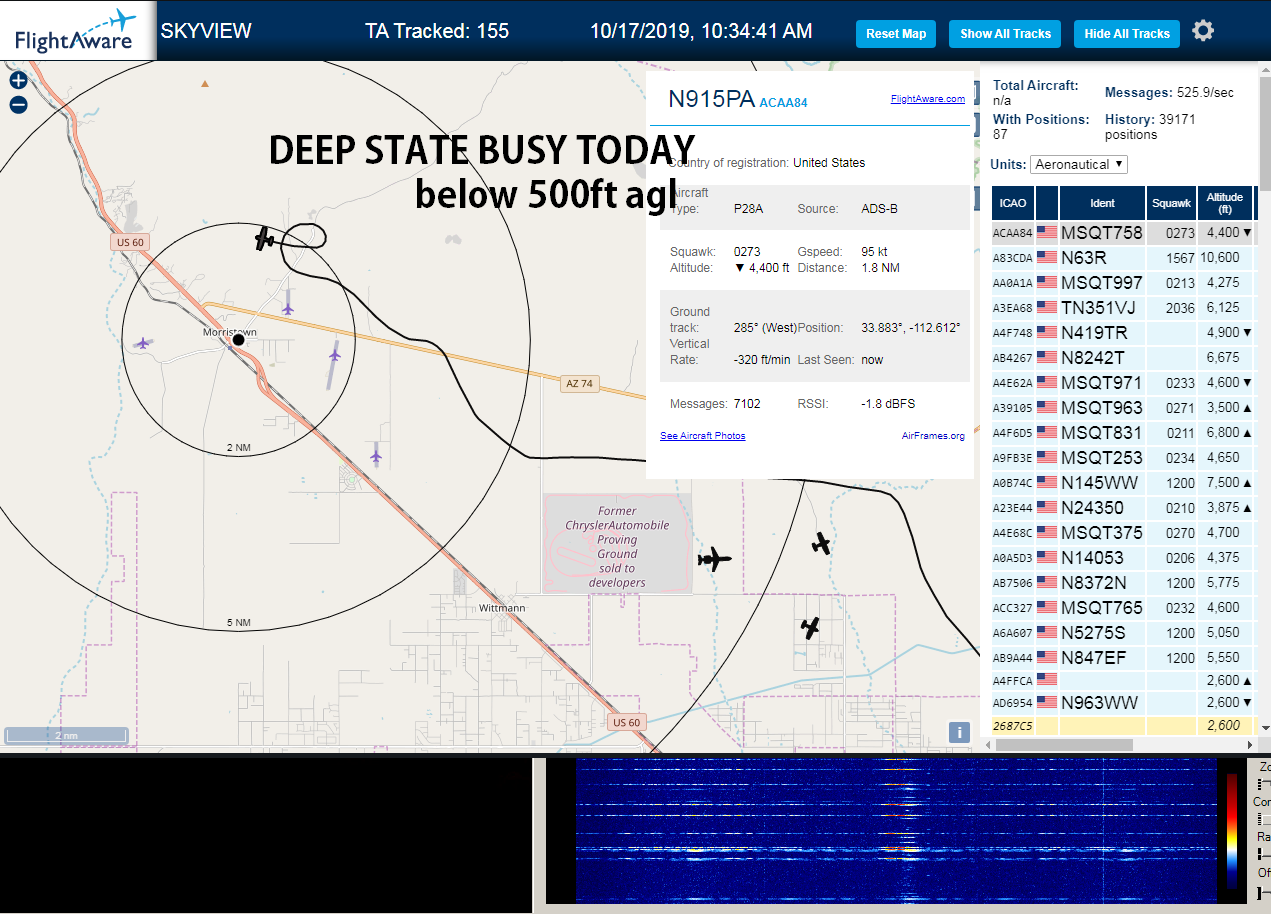Click US 60 shield near Morristown

pyautogui.click(x=131, y=242)
